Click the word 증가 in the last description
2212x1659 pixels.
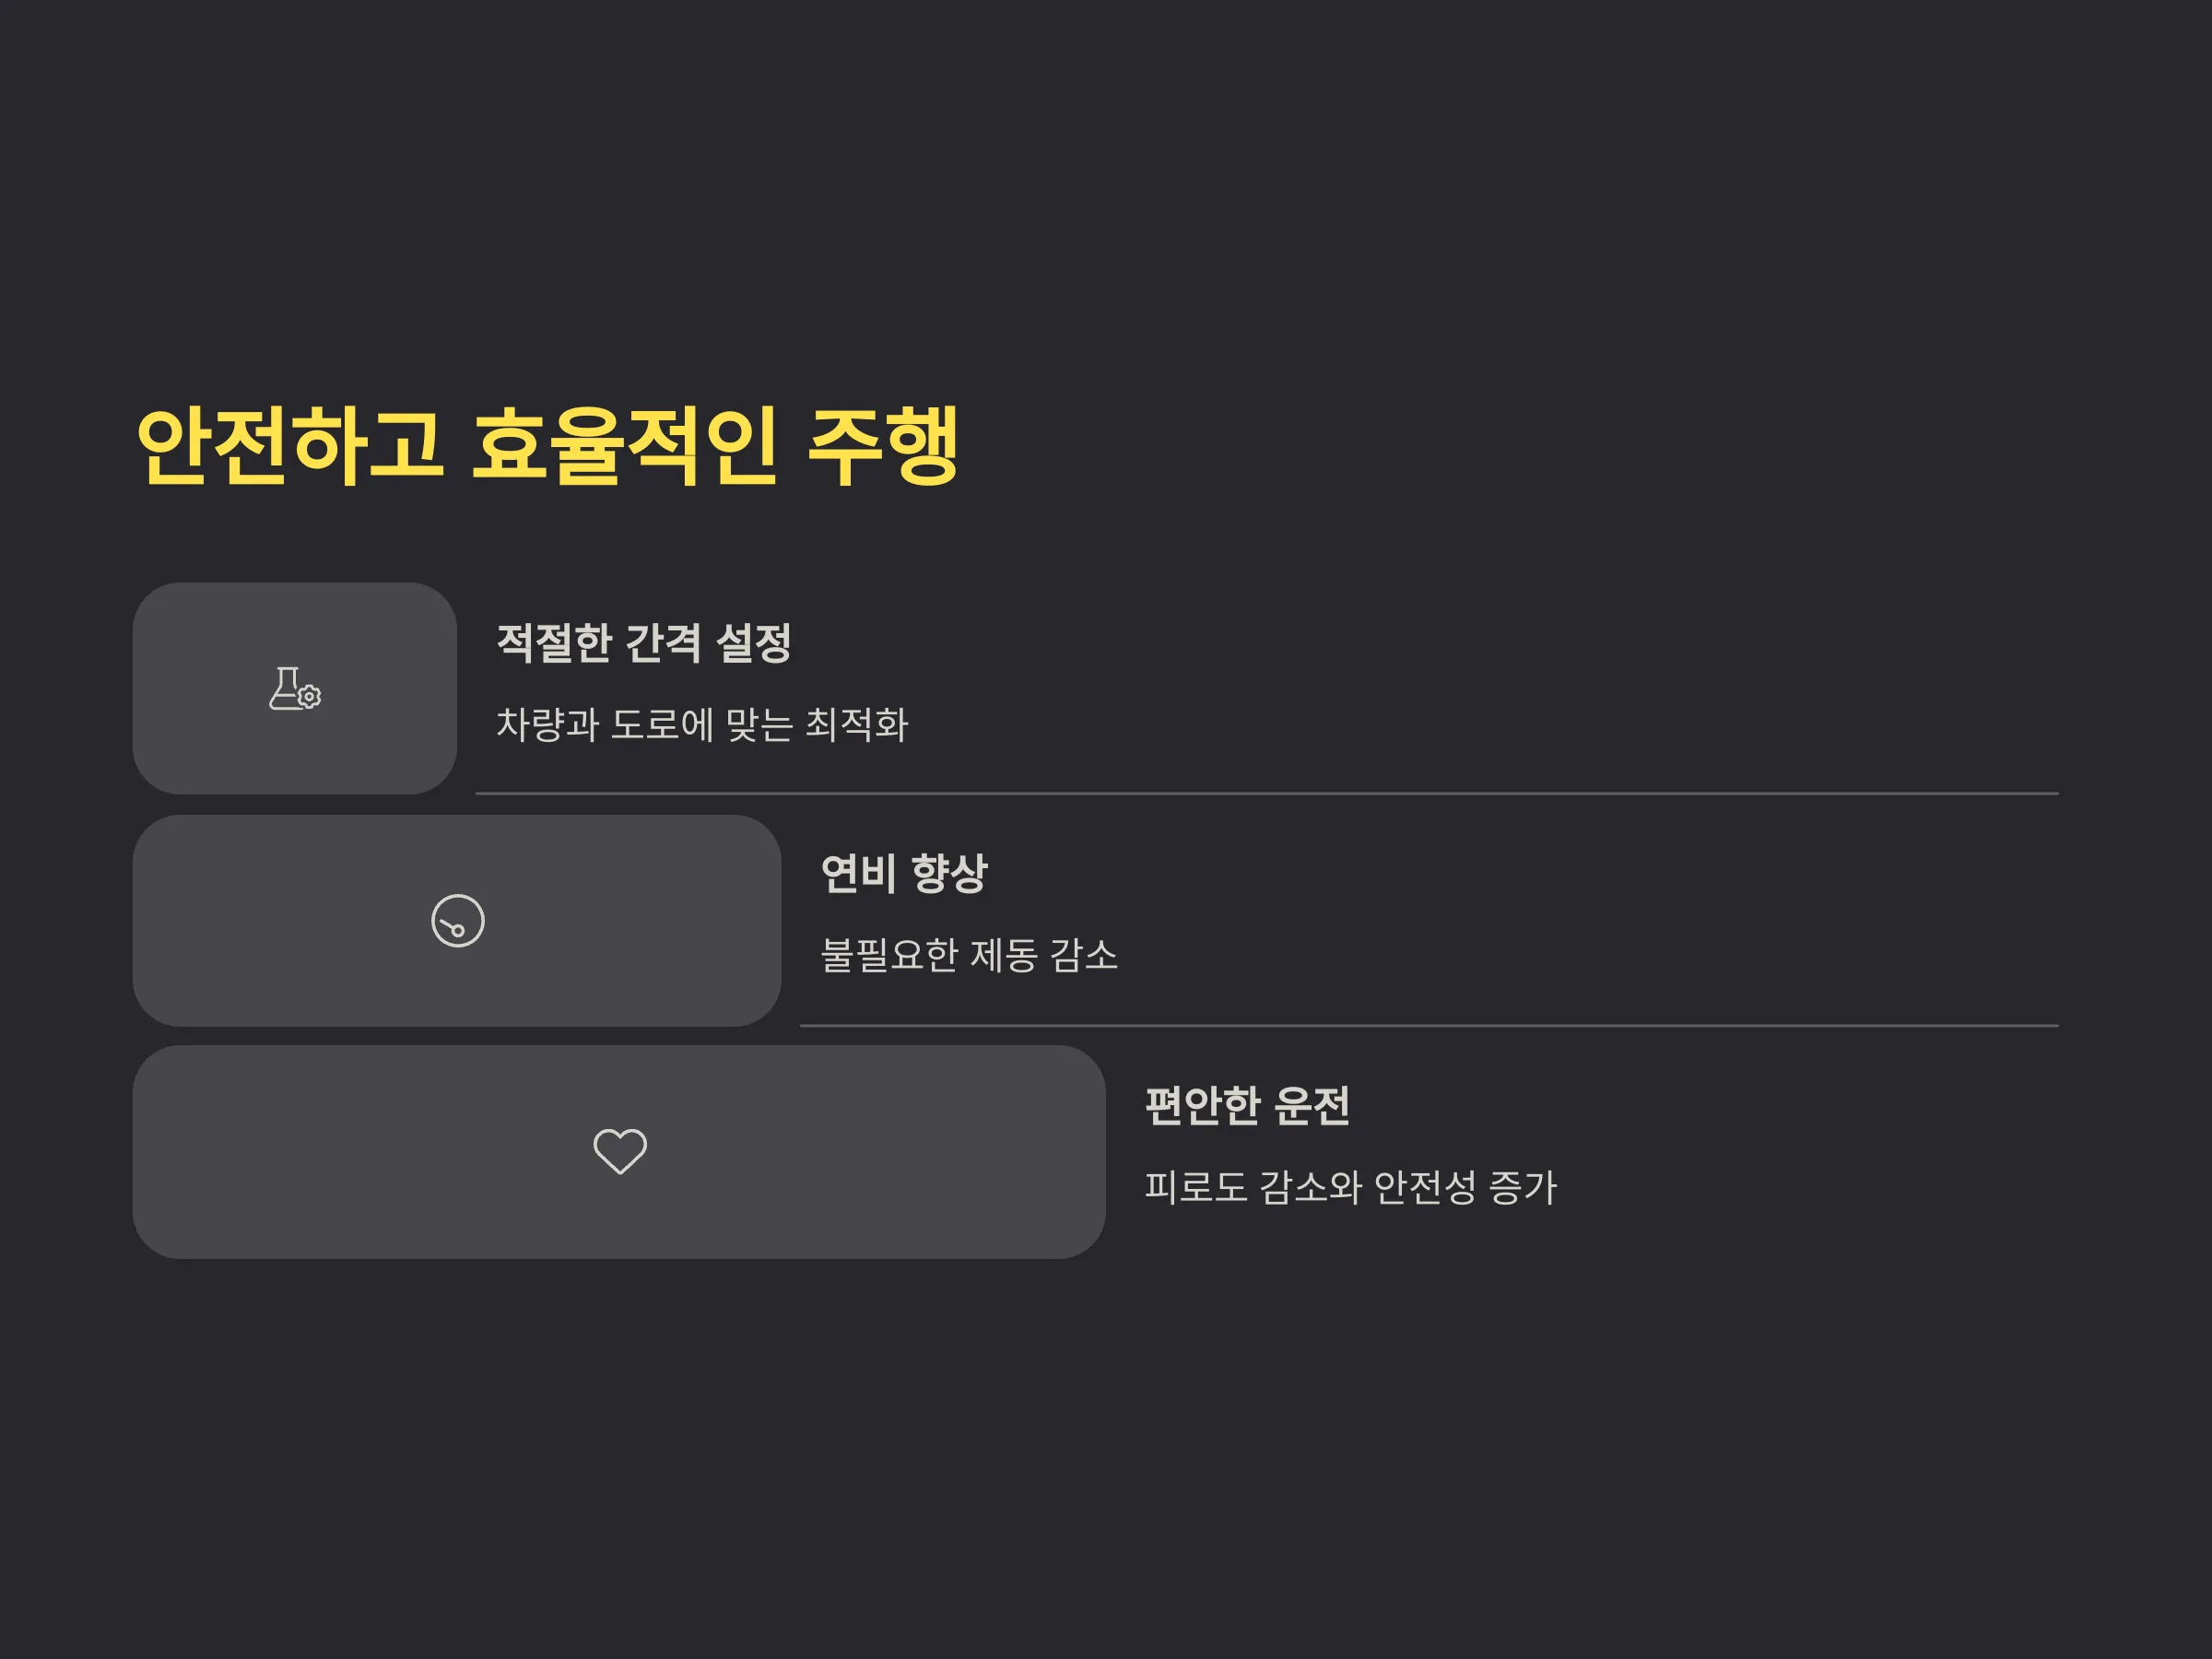(x=1523, y=1188)
